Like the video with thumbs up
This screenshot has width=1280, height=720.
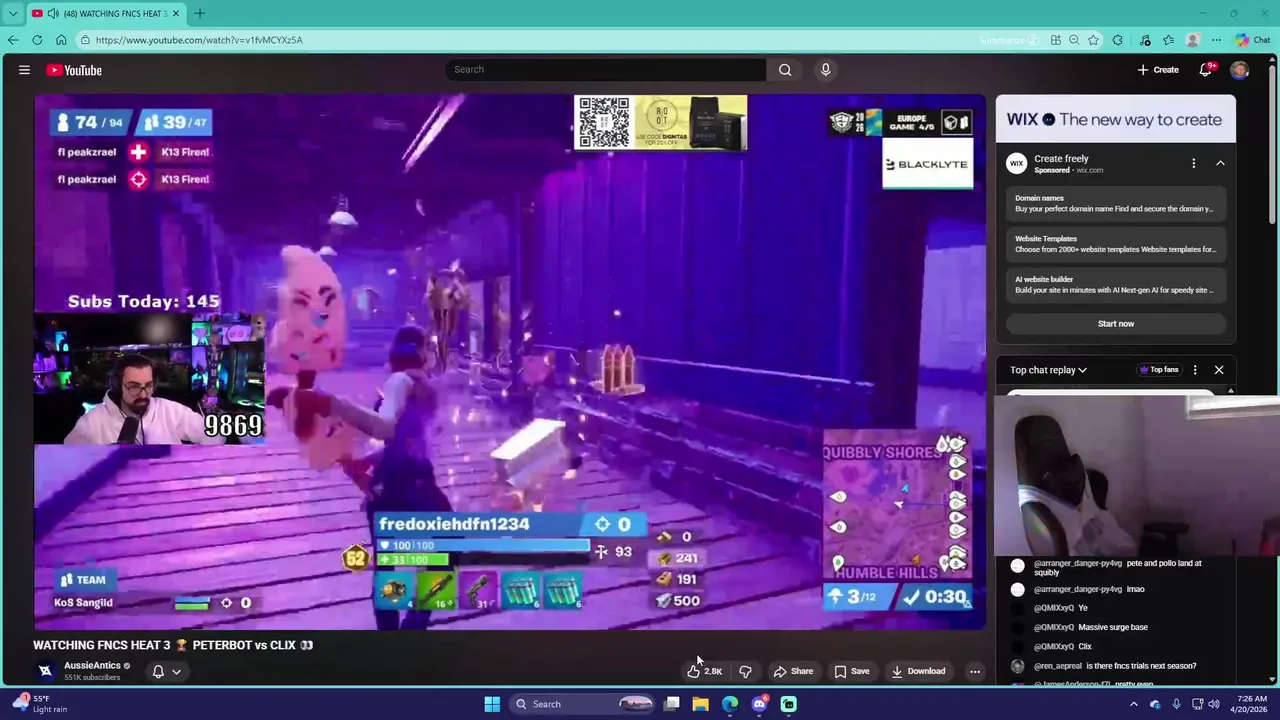pos(705,671)
